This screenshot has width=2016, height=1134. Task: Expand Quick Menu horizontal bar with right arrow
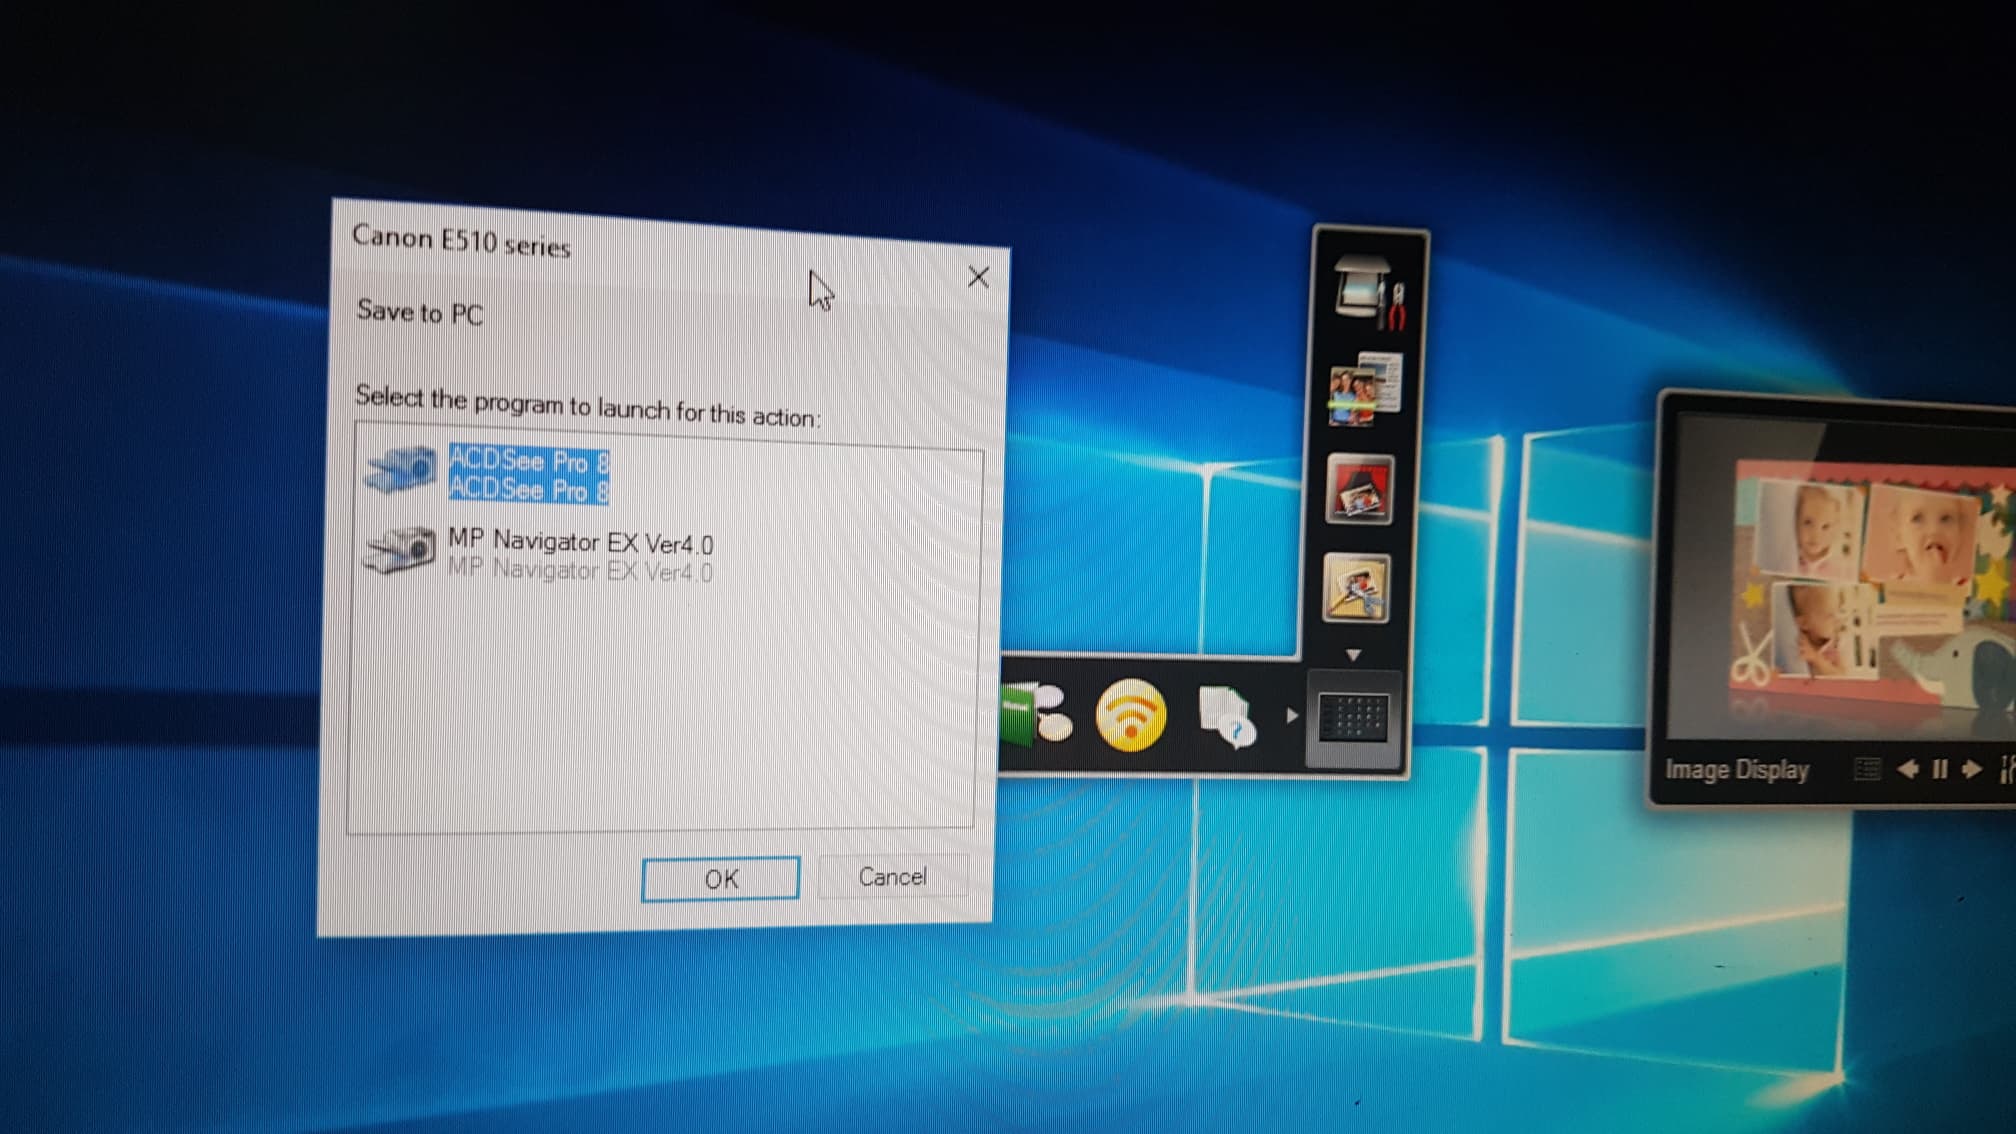[1292, 716]
